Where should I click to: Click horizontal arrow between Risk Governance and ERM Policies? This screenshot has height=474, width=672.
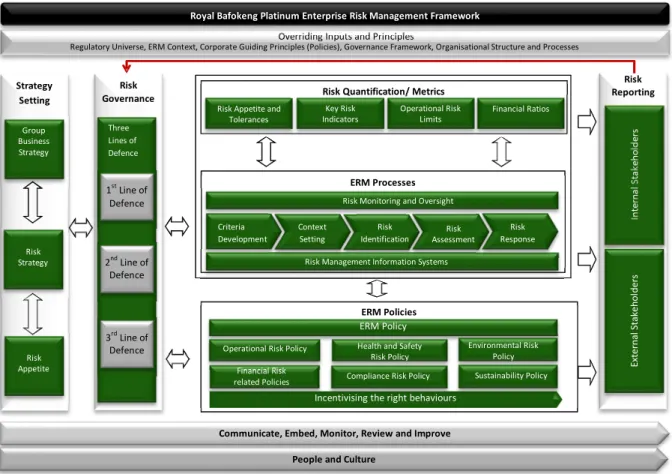tap(177, 359)
